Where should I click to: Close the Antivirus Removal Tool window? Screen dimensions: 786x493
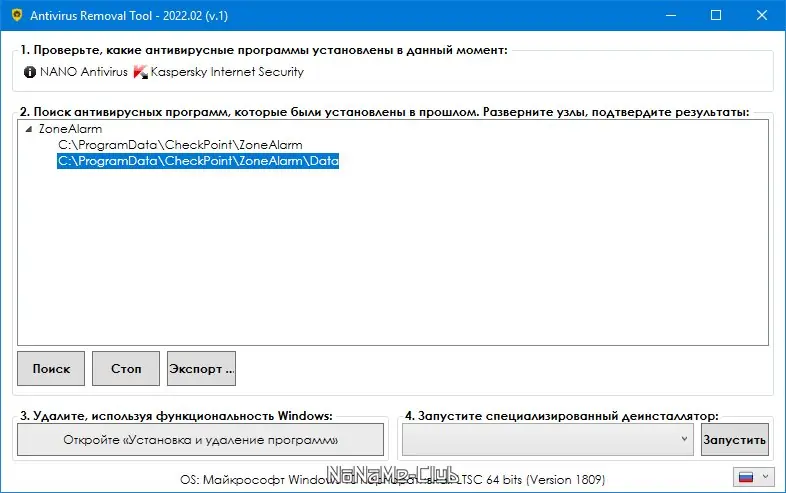click(761, 16)
